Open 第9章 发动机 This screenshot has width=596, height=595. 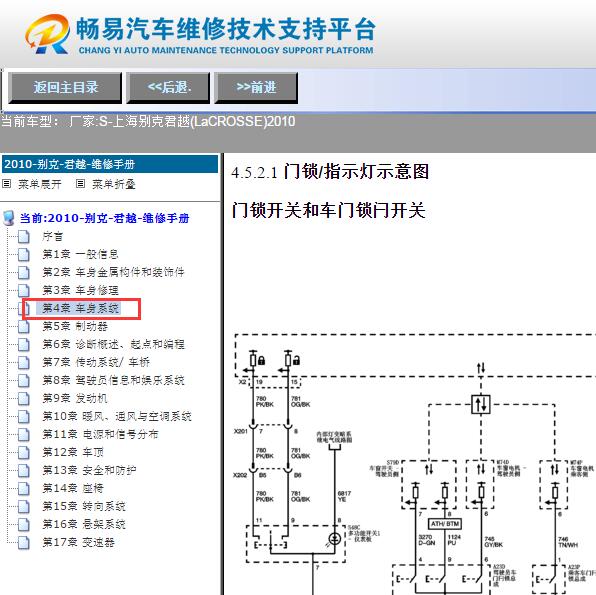coord(74,398)
